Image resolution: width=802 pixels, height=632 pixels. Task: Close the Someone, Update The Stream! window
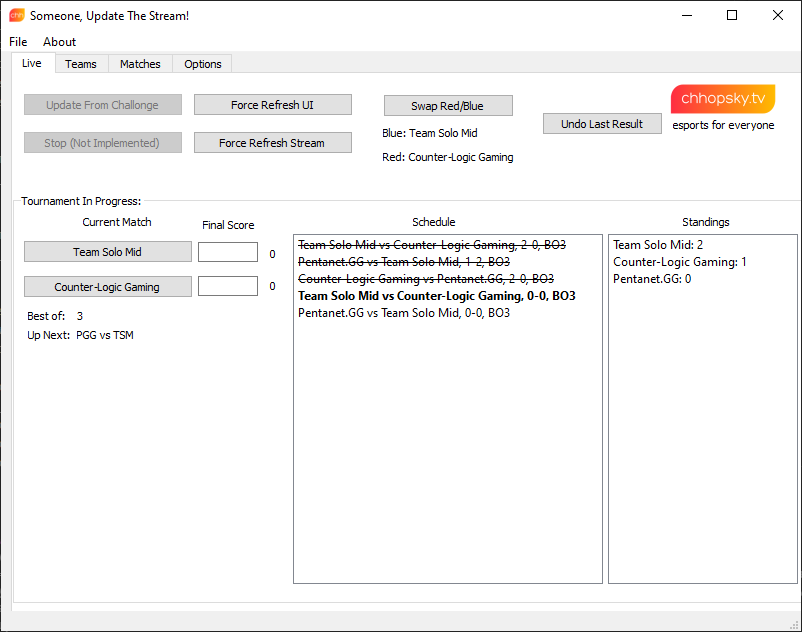click(777, 15)
